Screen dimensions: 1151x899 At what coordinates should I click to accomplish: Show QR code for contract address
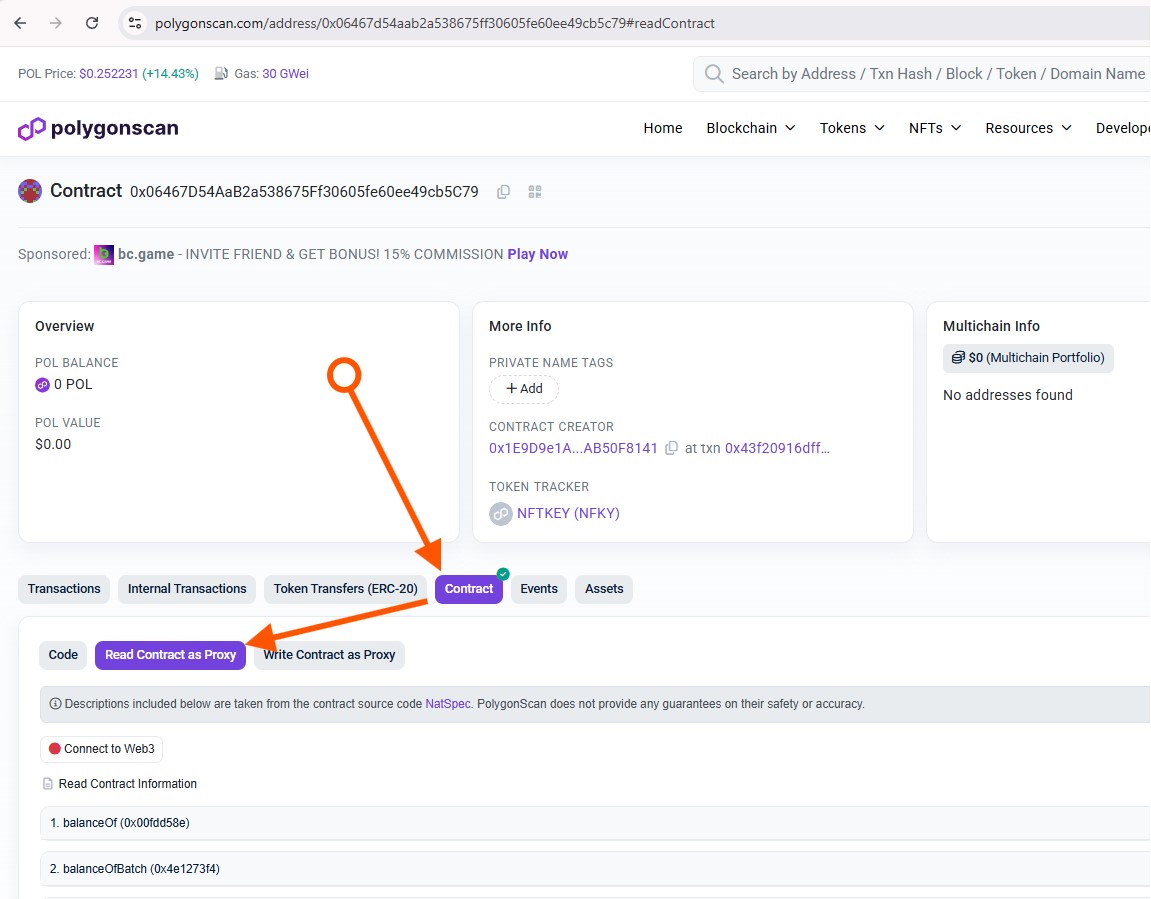[x=535, y=192]
